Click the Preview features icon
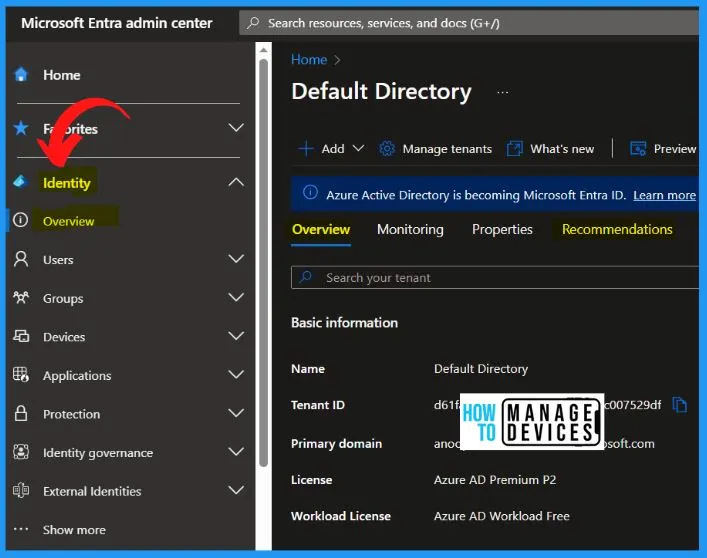 (x=638, y=148)
